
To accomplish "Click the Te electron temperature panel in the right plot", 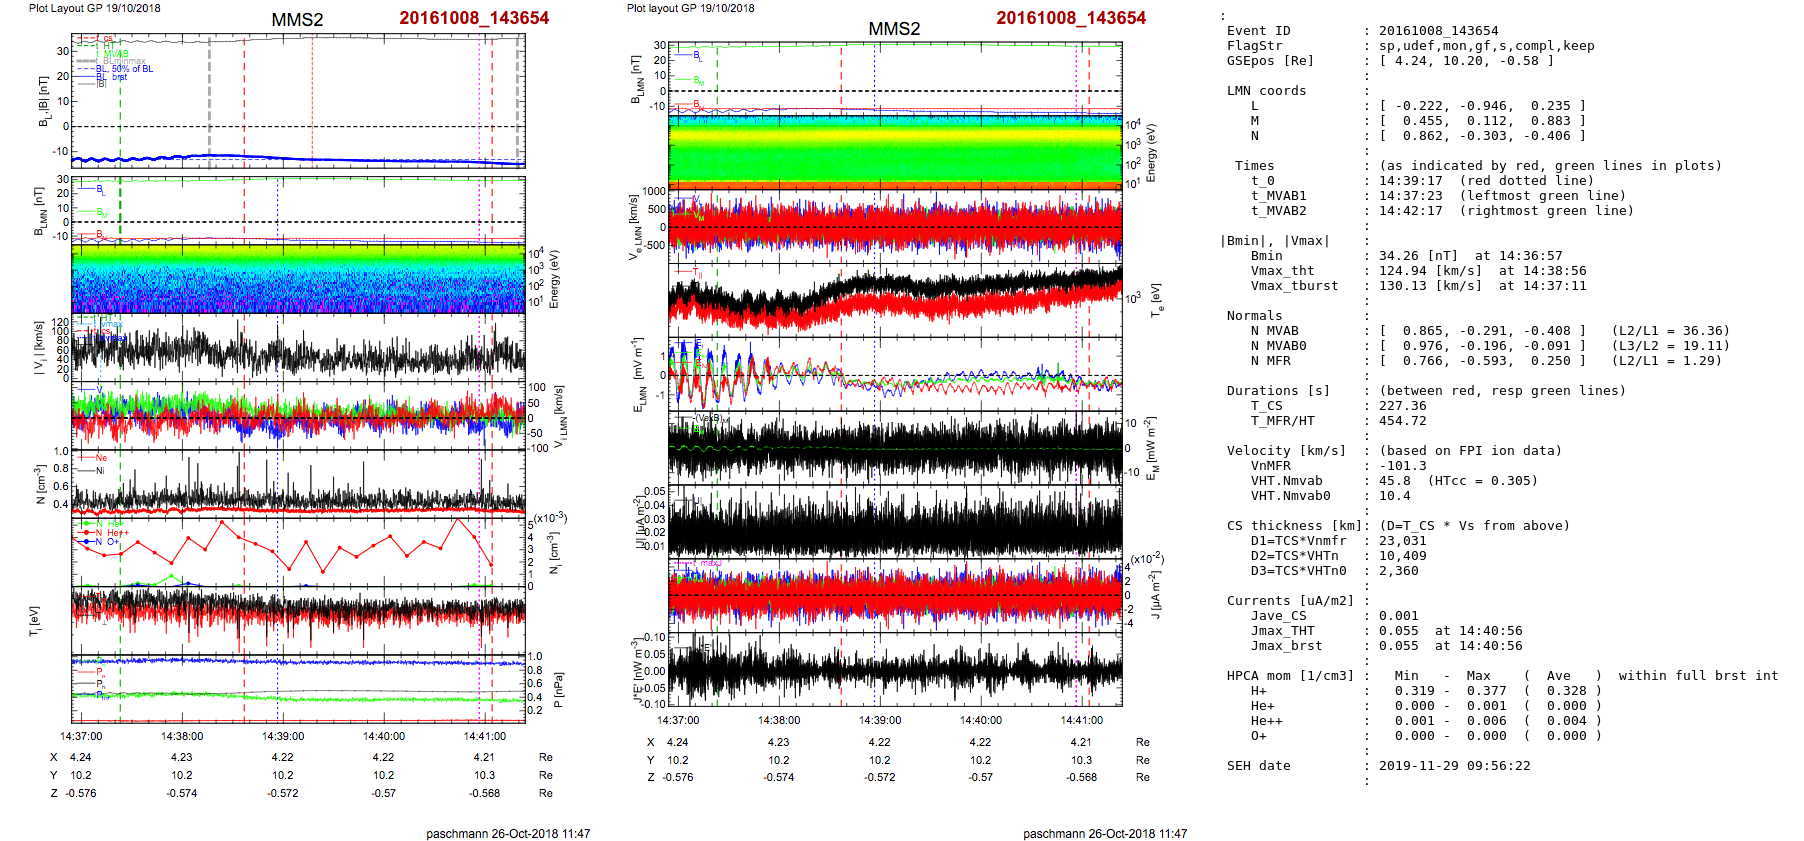I will (x=895, y=298).
